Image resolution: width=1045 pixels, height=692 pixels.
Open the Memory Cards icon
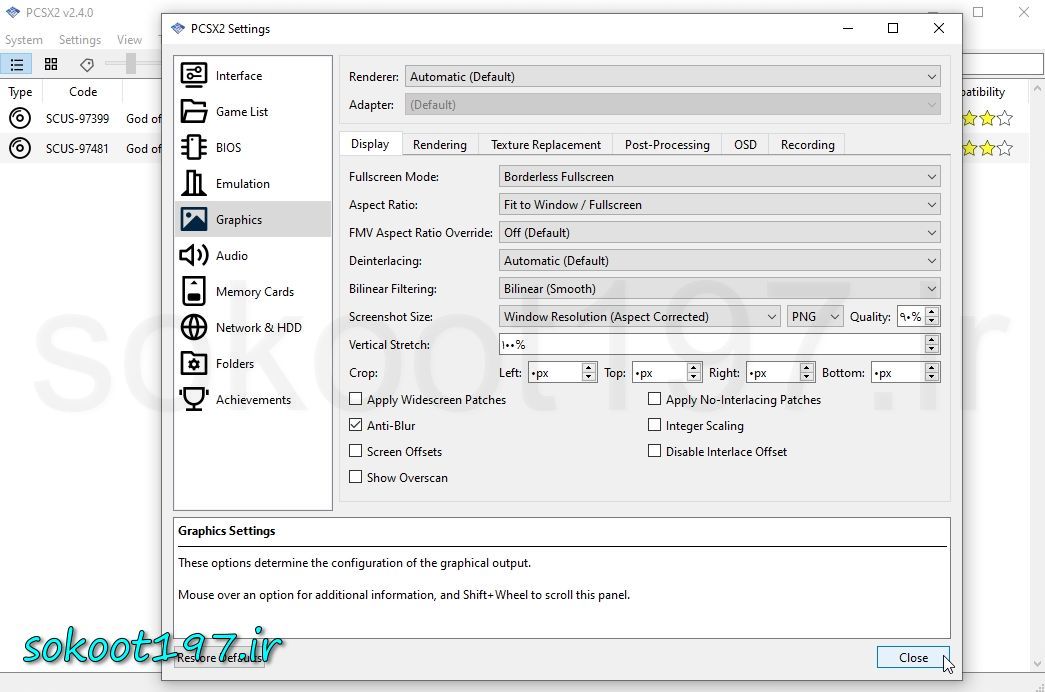[194, 291]
